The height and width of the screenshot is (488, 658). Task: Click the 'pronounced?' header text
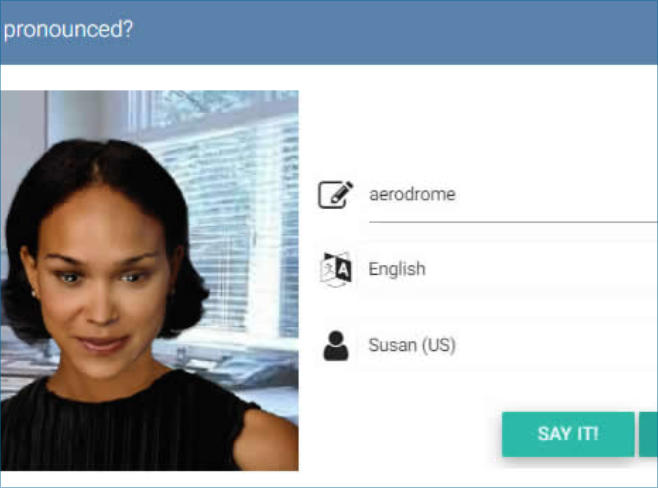point(68,30)
